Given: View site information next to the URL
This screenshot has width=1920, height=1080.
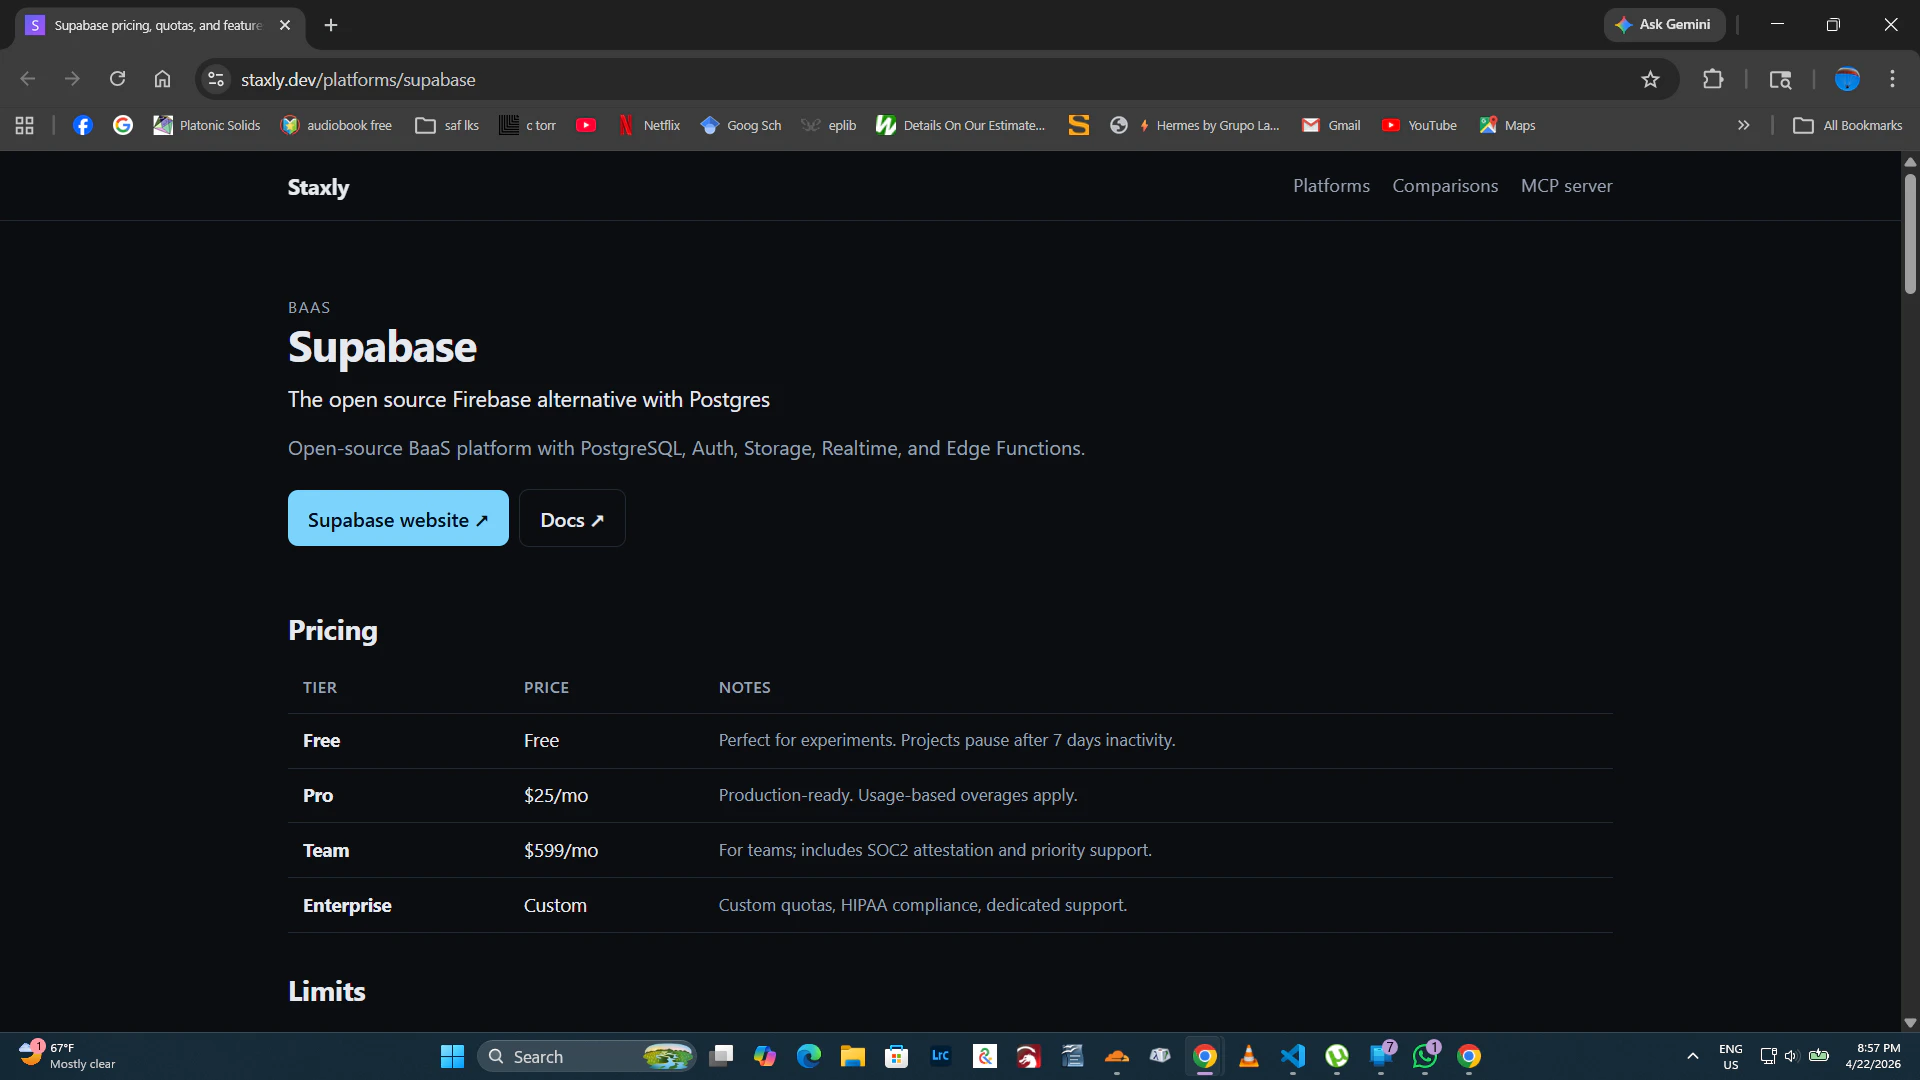Looking at the screenshot, I should point(215,79).
